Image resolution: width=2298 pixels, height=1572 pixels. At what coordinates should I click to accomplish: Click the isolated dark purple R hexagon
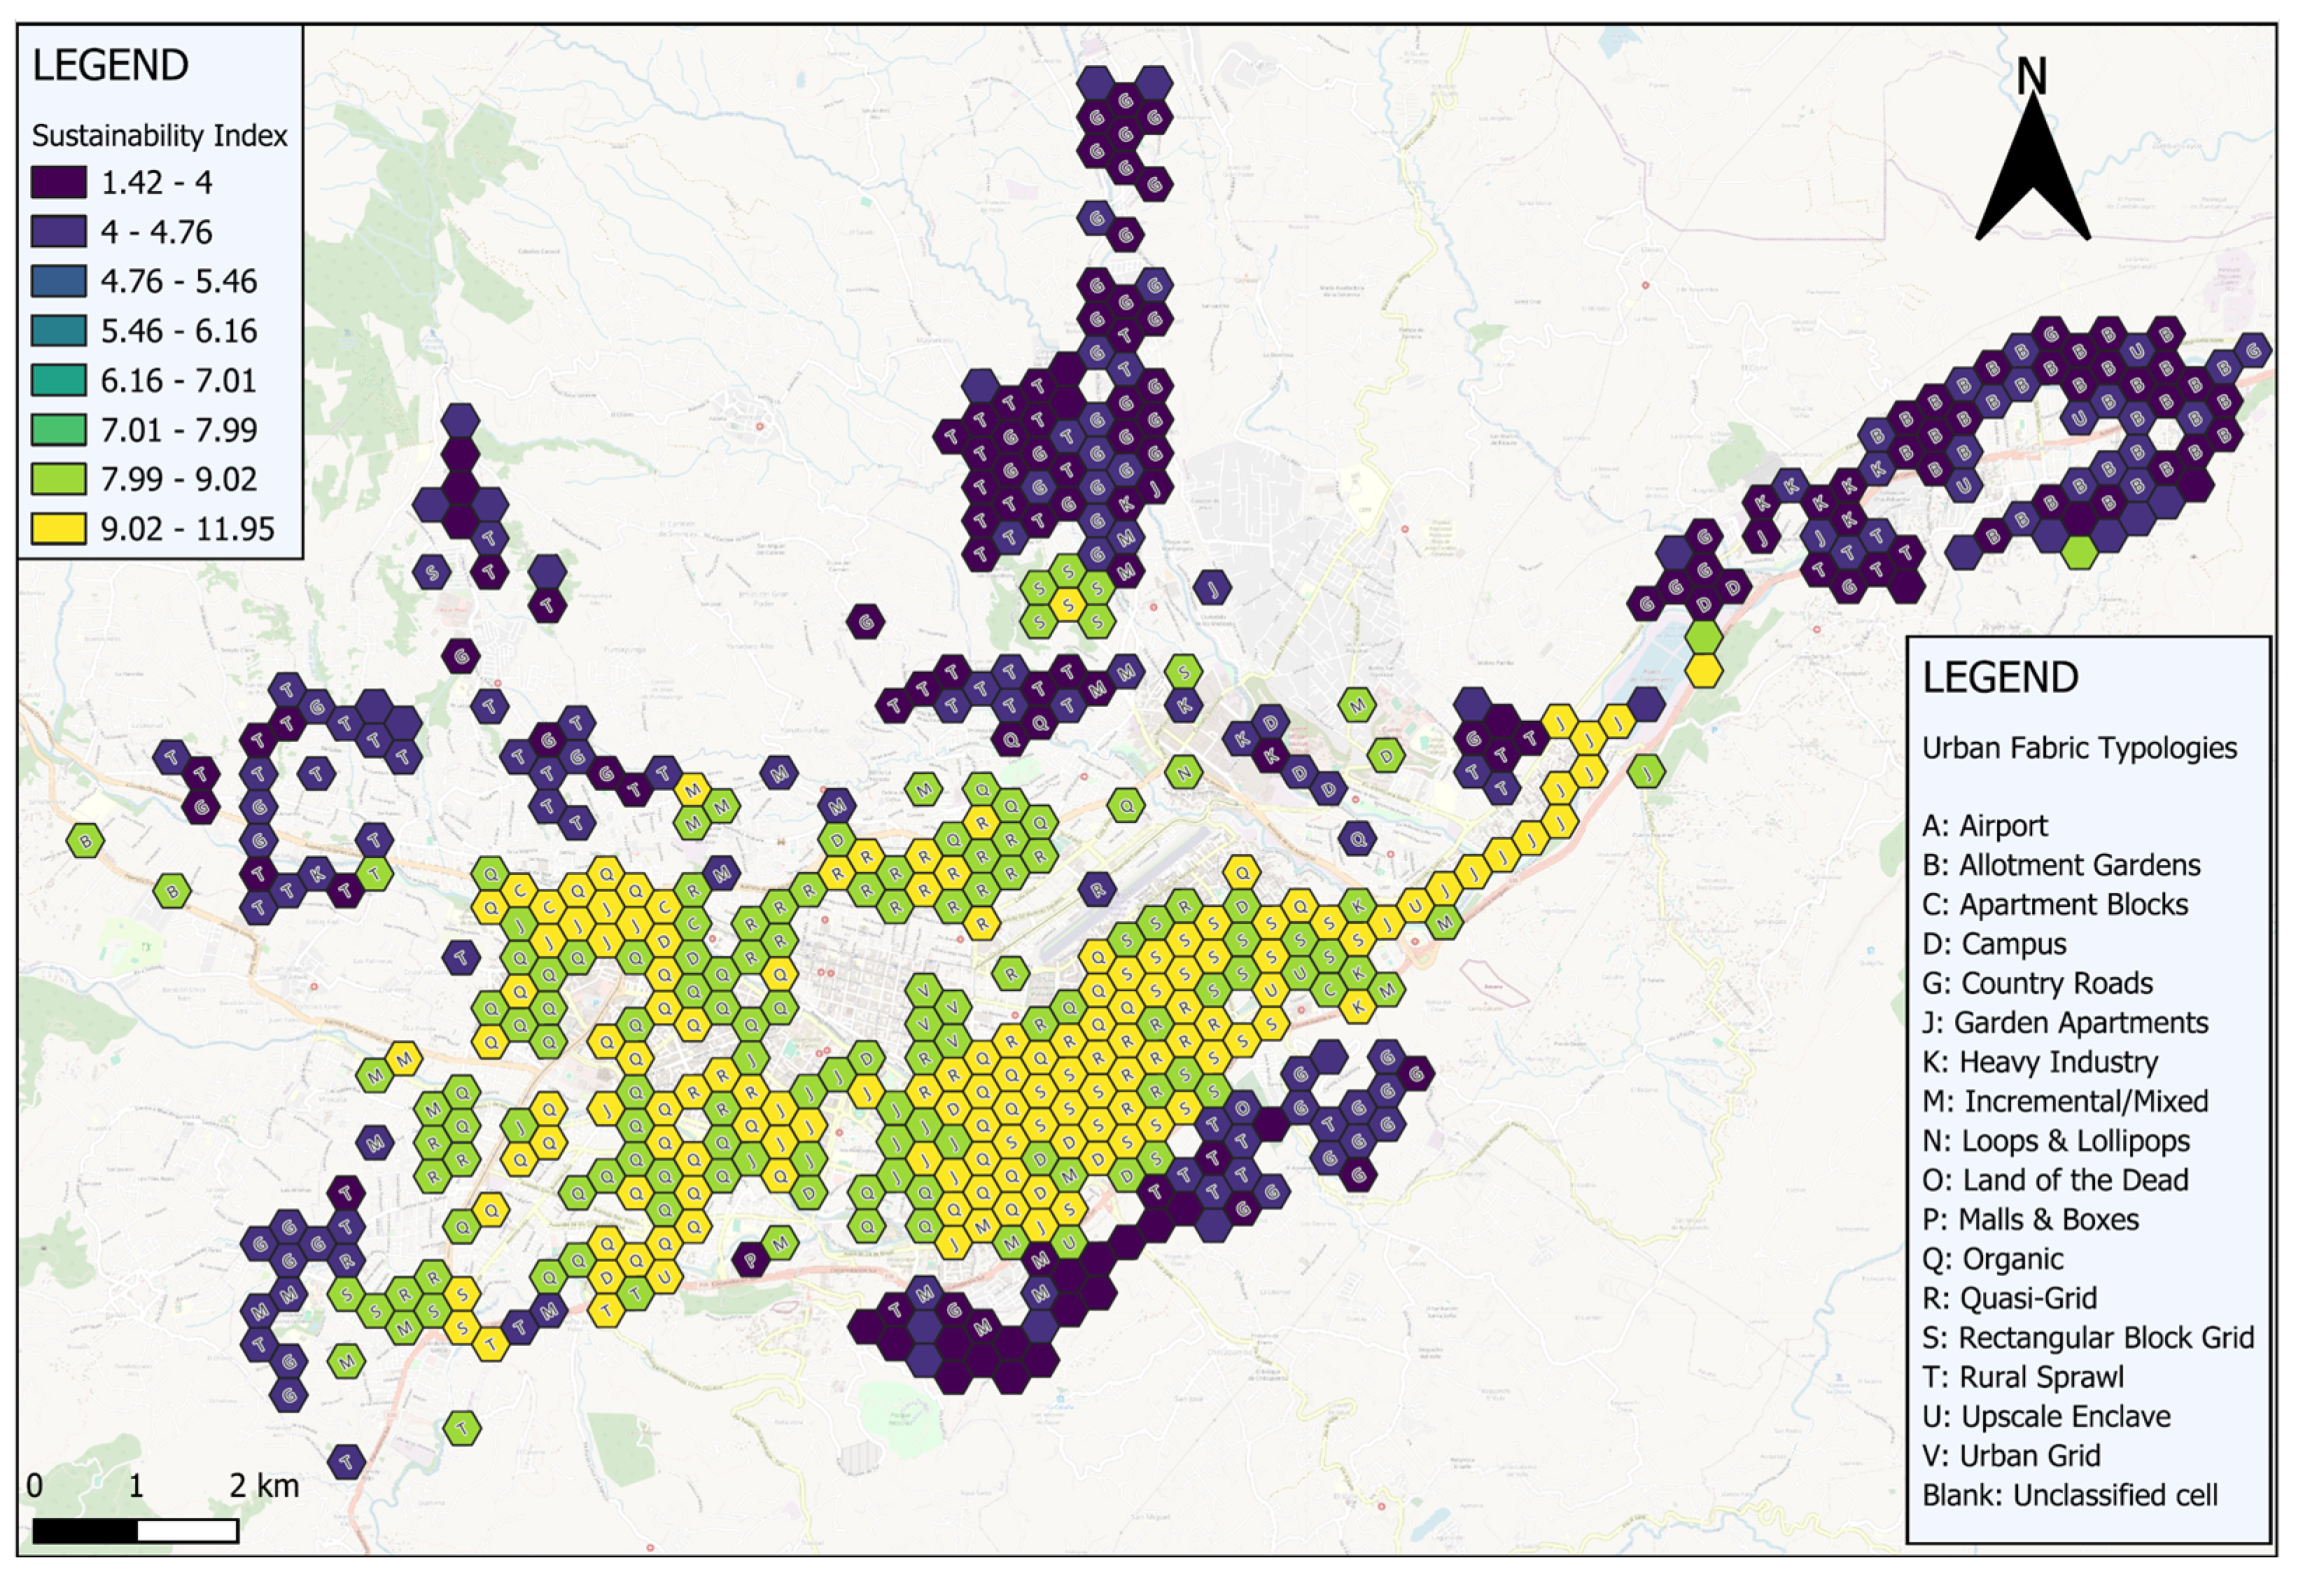click(x=1097, y=888)
